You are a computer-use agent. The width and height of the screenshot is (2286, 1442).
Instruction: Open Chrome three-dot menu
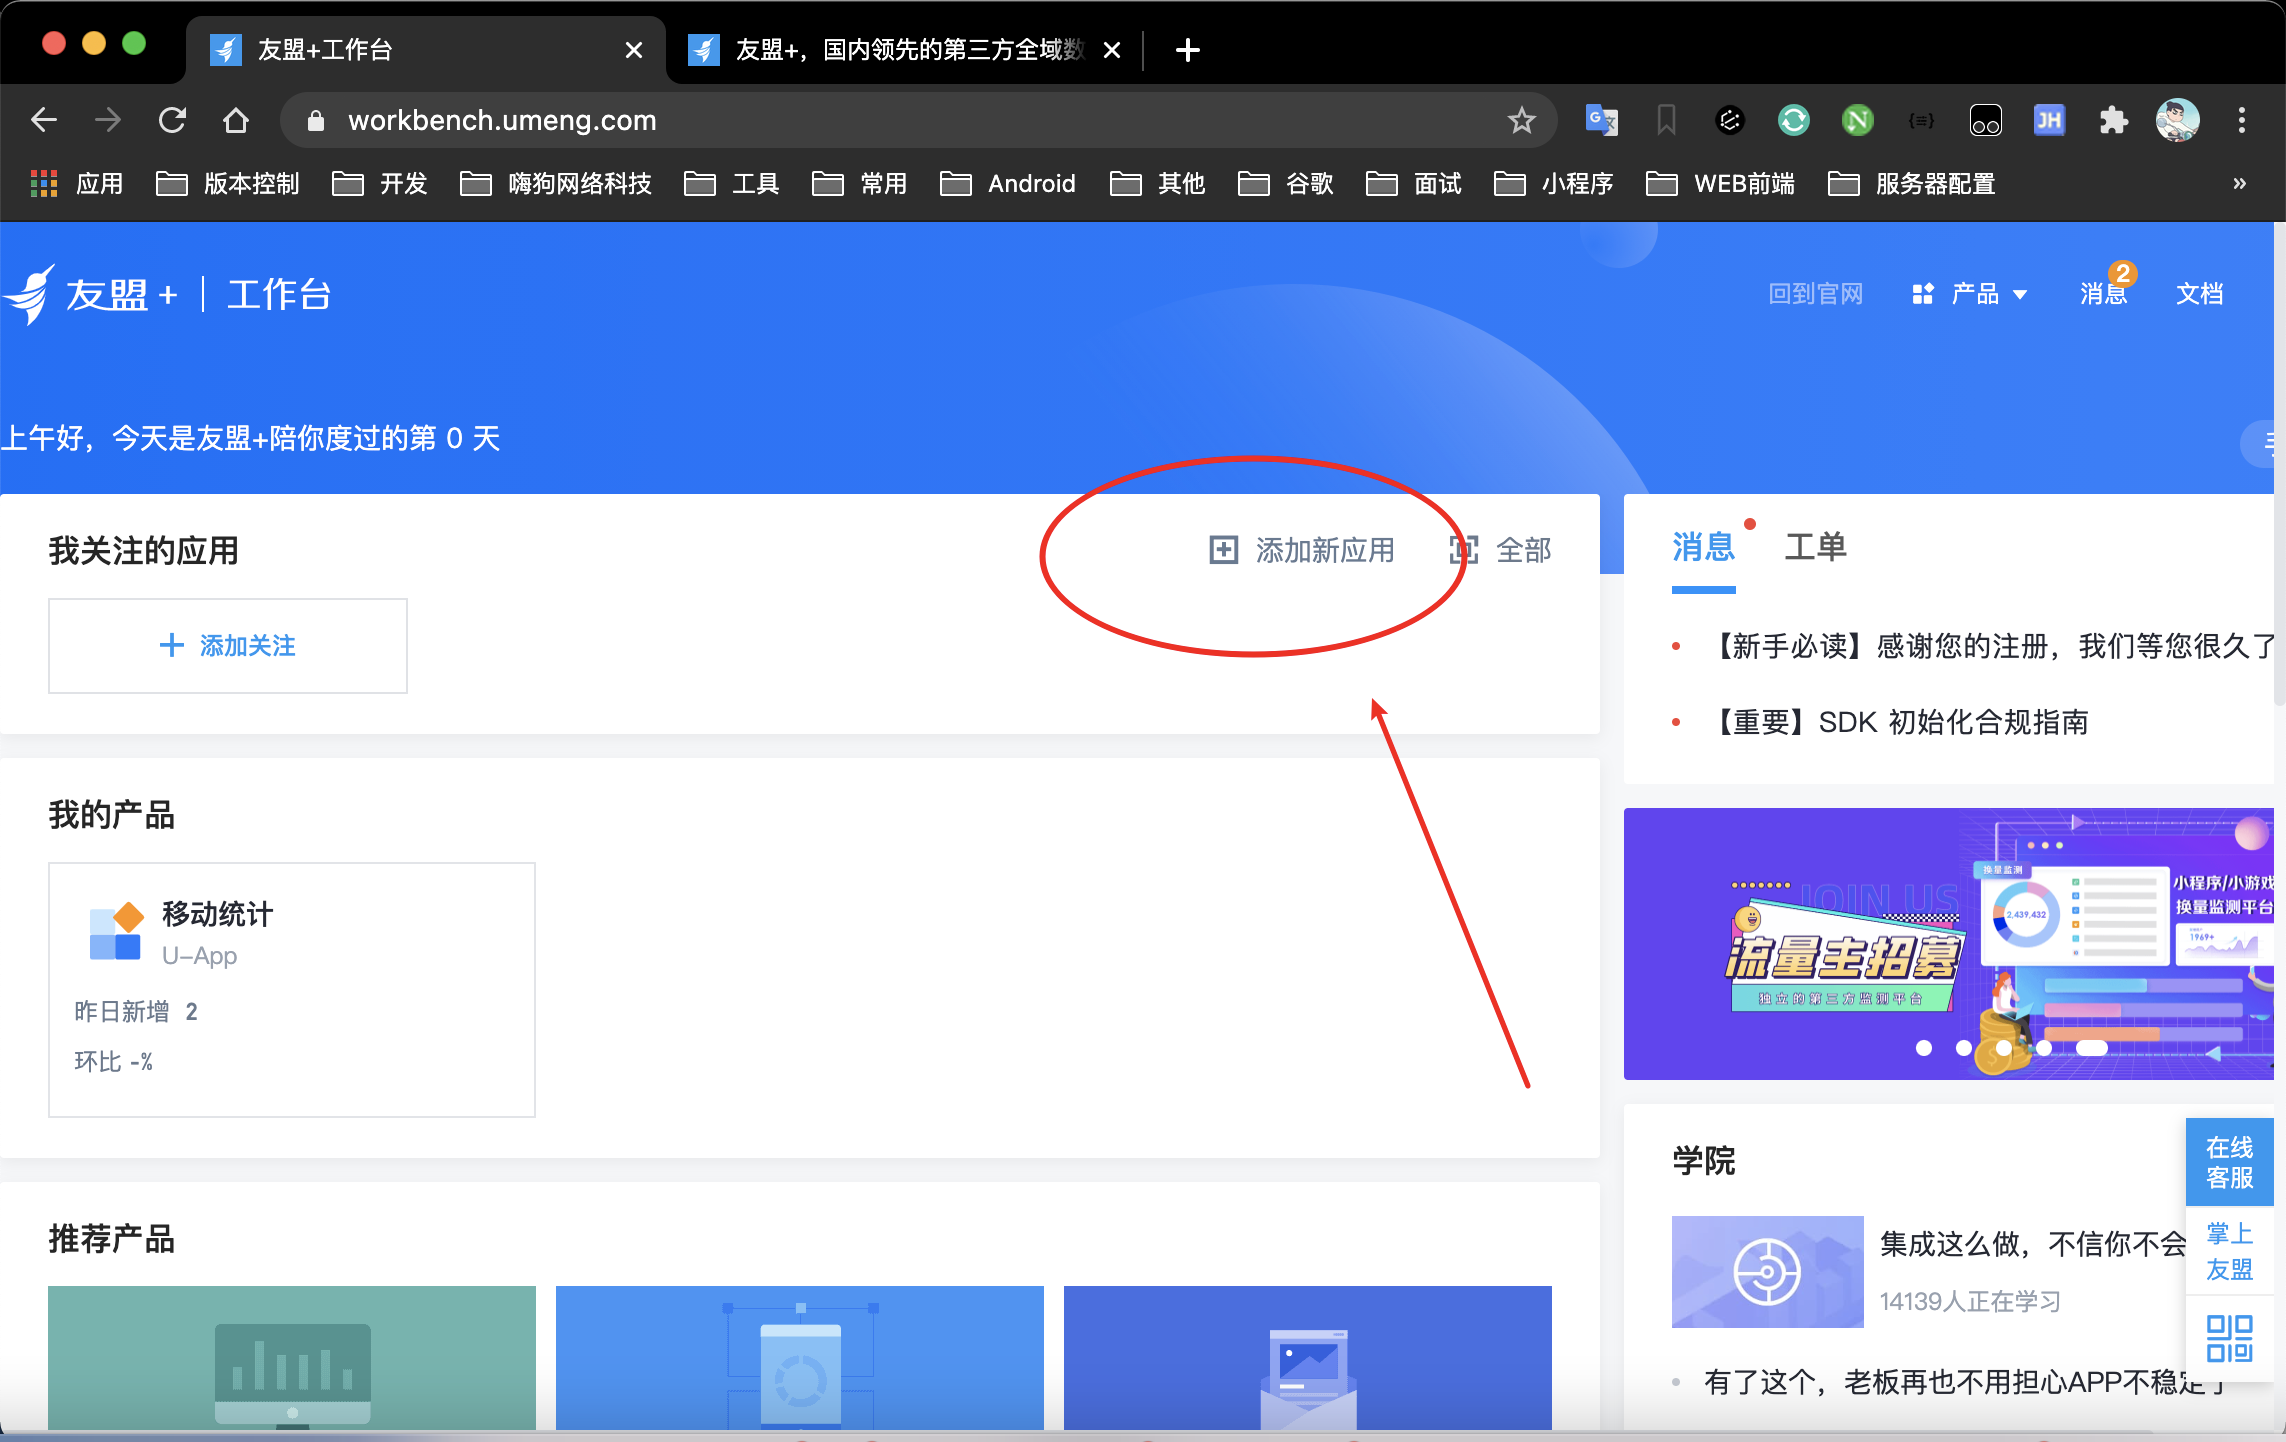coord(2242,120)
